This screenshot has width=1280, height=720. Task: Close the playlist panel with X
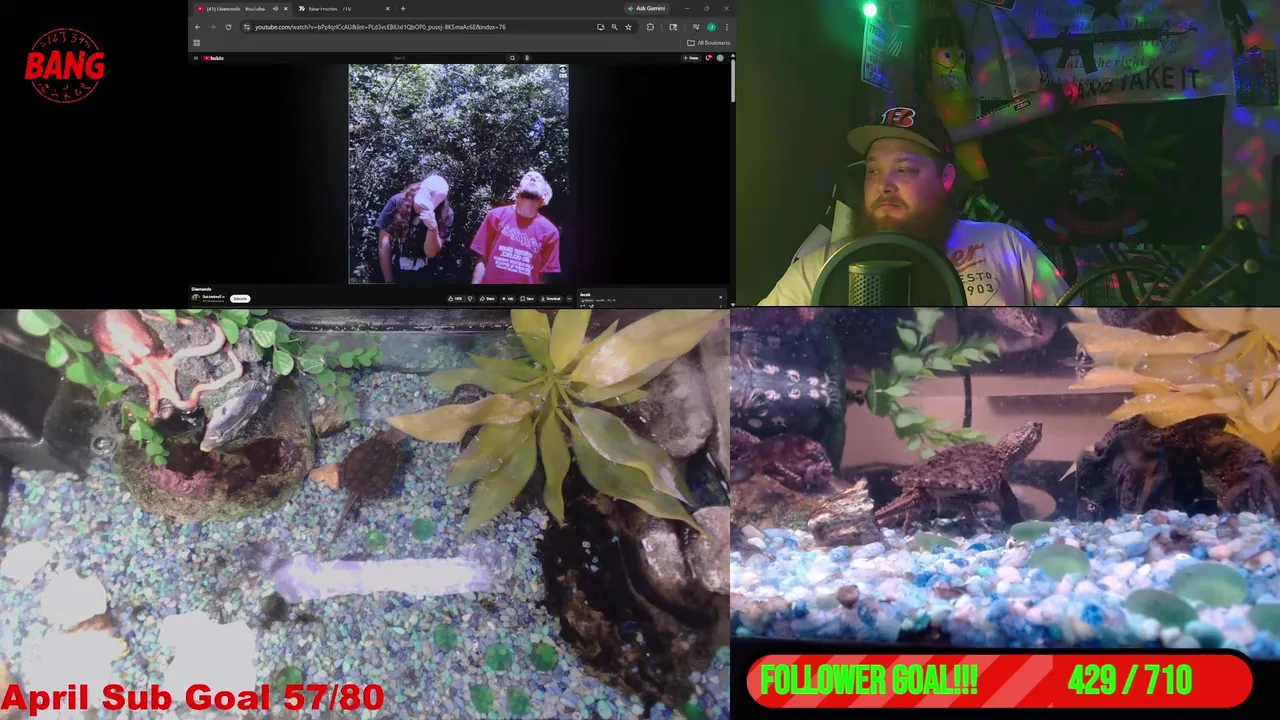(x=720, y=298)
